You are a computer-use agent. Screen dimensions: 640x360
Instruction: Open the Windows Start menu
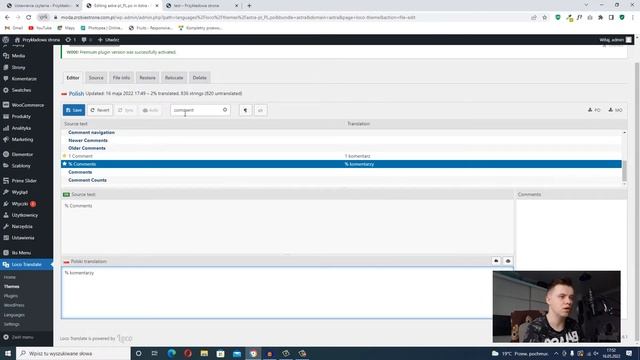pos(8,353)
